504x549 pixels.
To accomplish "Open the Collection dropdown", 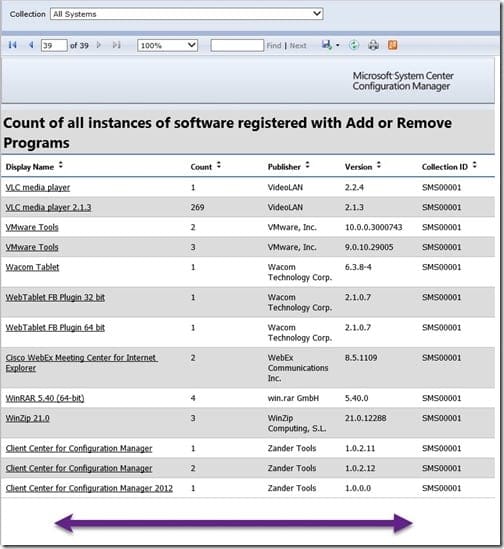I will [x=187, y=14].
